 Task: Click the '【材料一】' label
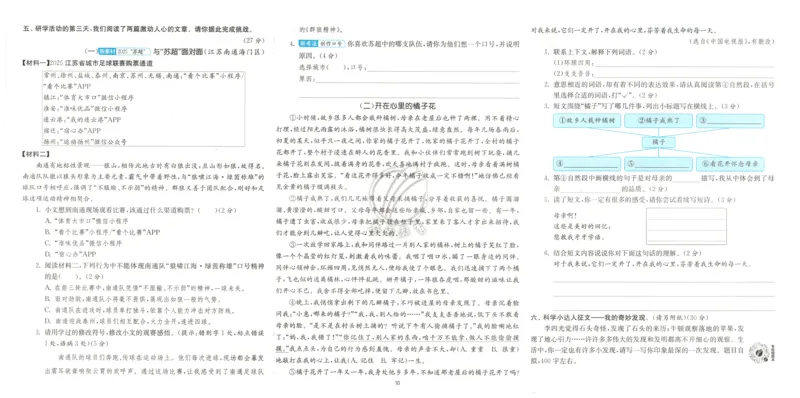point(34,62)
